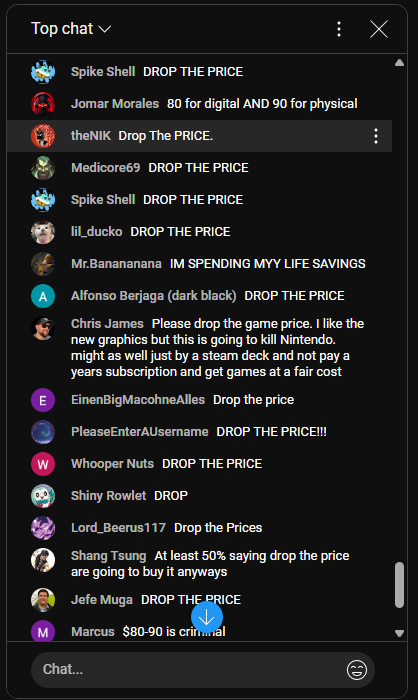The height and width of the screenshot is (700, 418).
Task: Click the PleaseEnterAUsername author name
Action: 140,432
